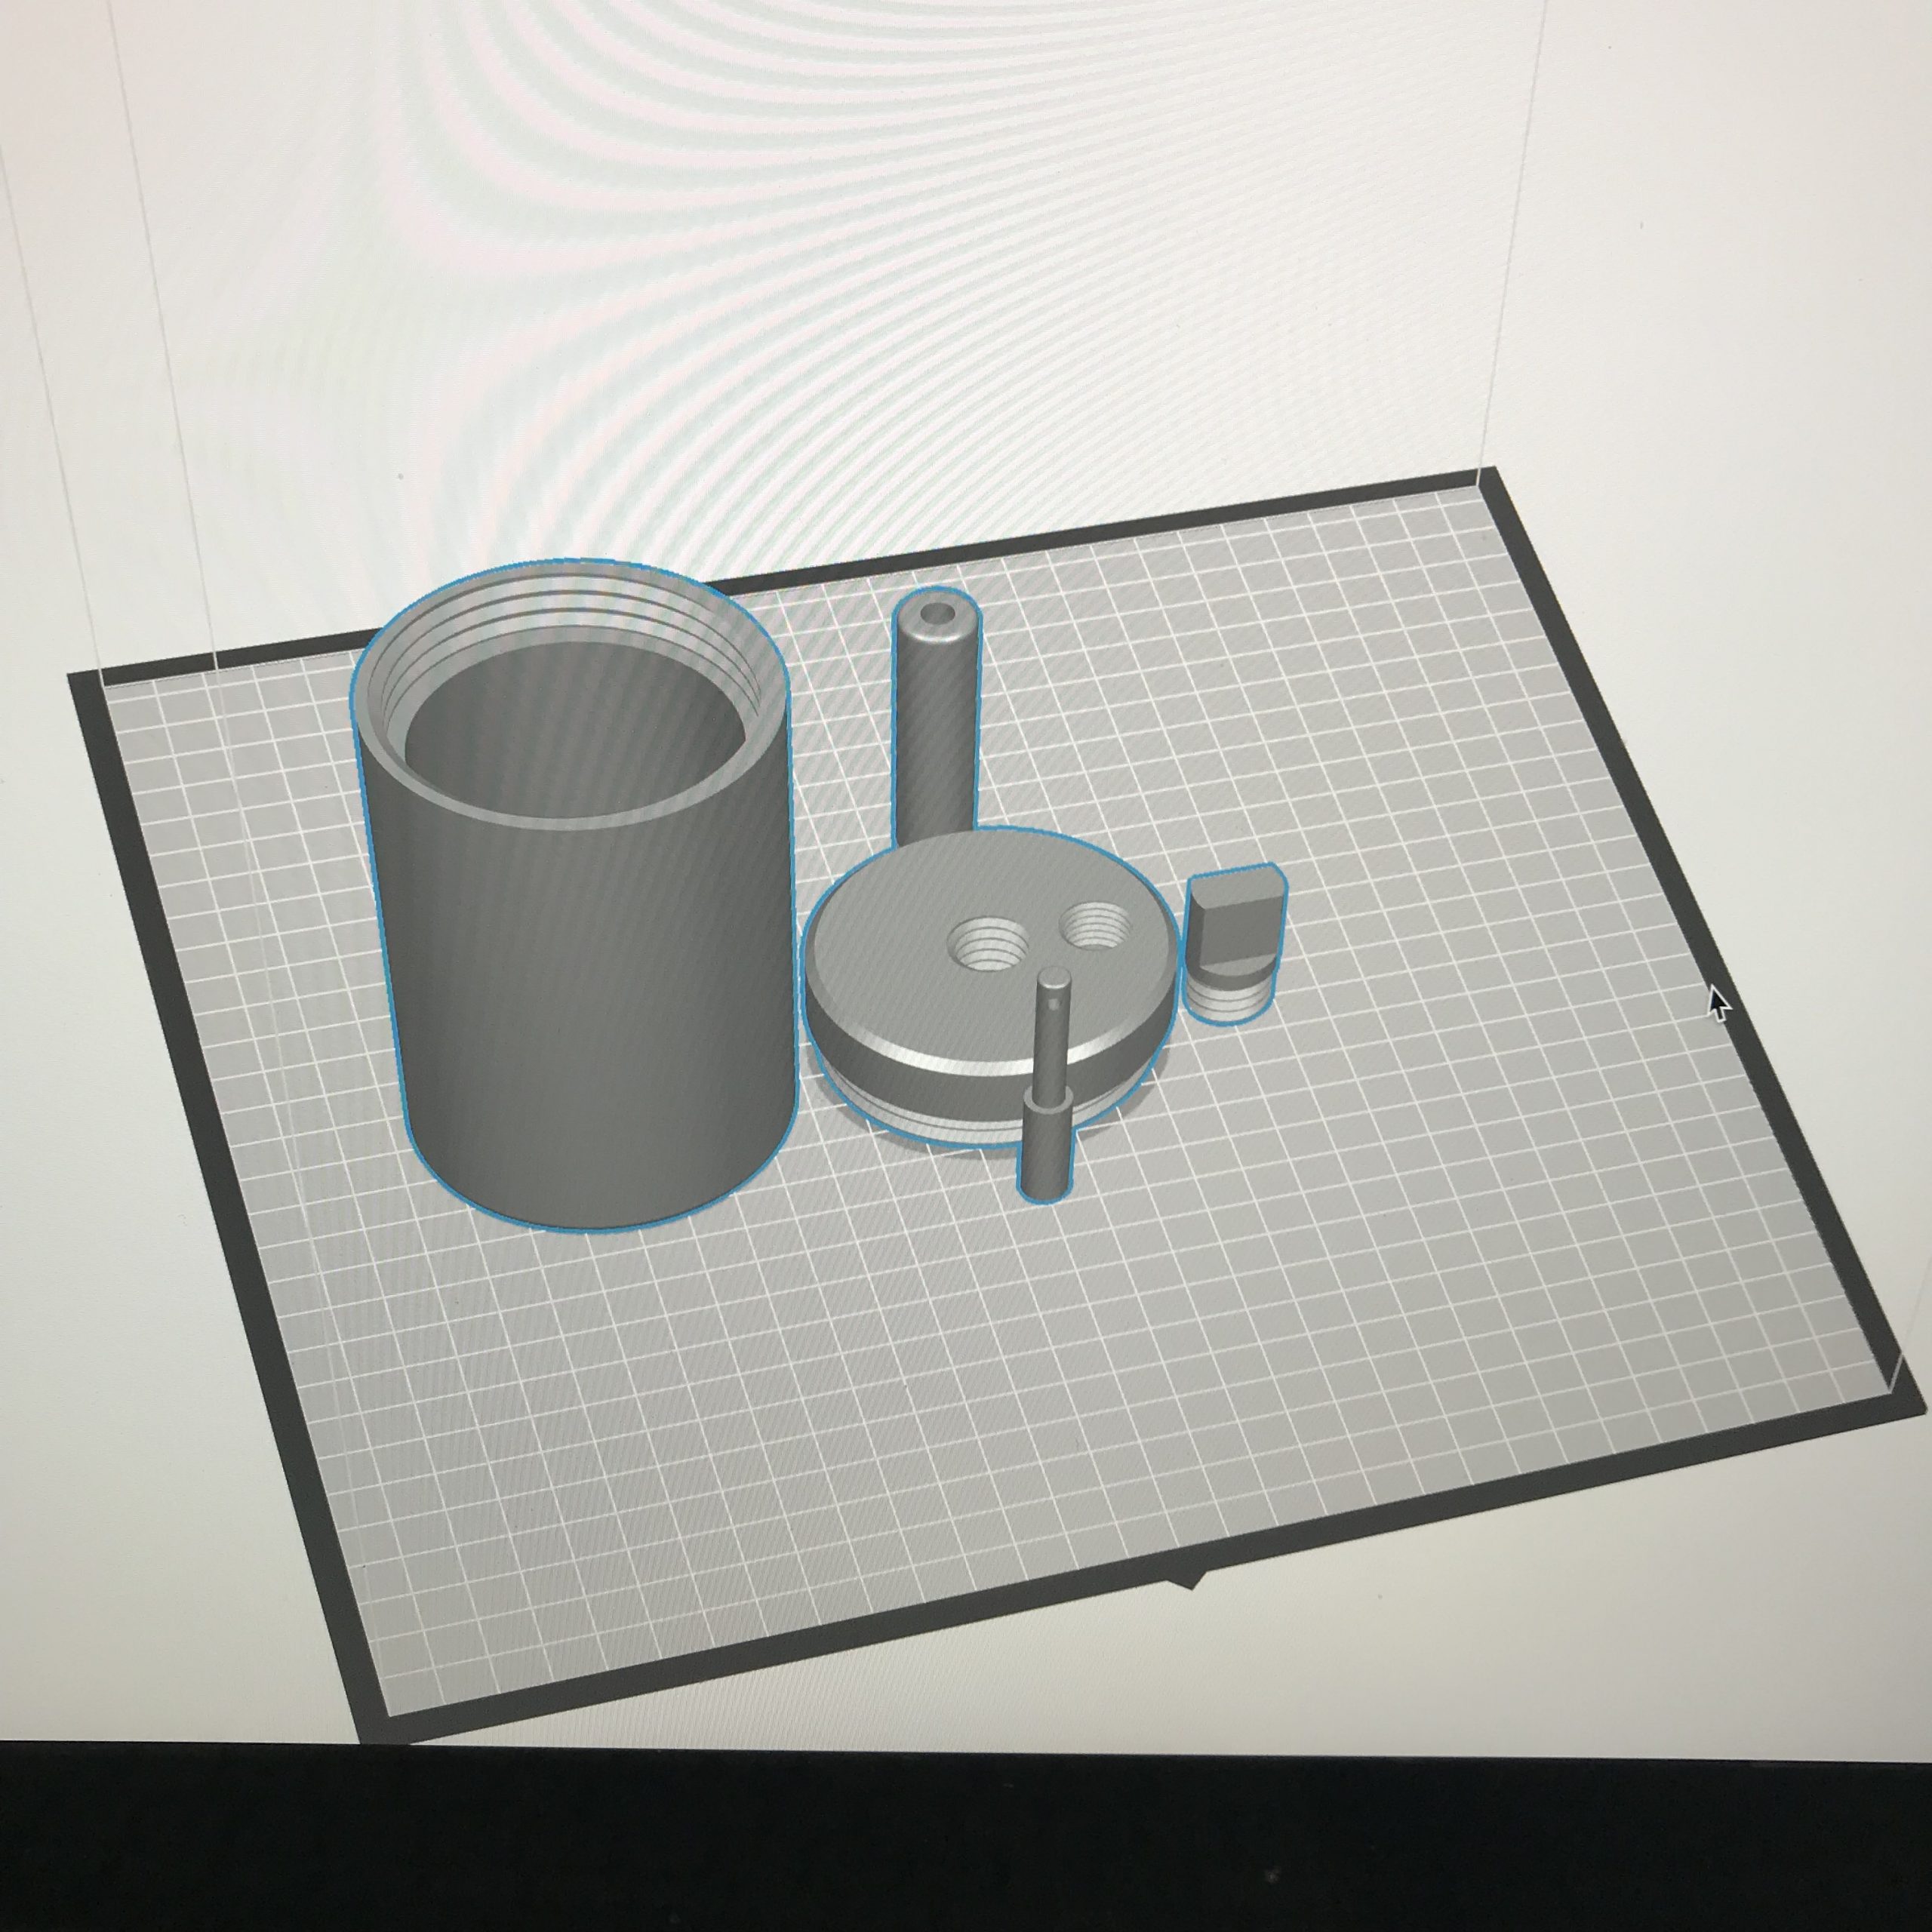Click the wider base of the pin
Viewport: 1932px width, 1932px height.
click(x=1047, y=1148)
